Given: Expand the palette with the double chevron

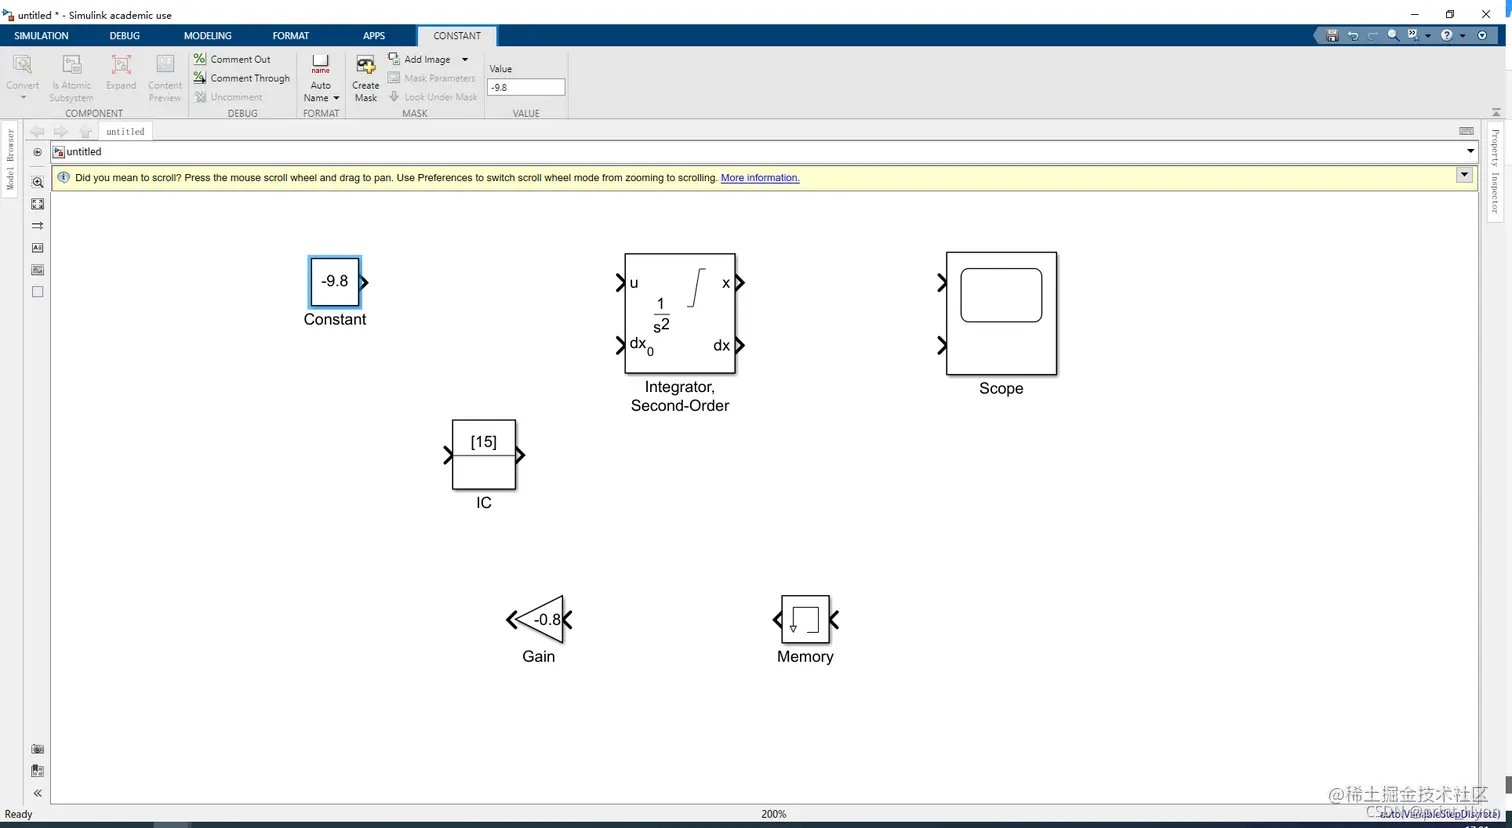Looking at the screenshot, I should (37, 793).
